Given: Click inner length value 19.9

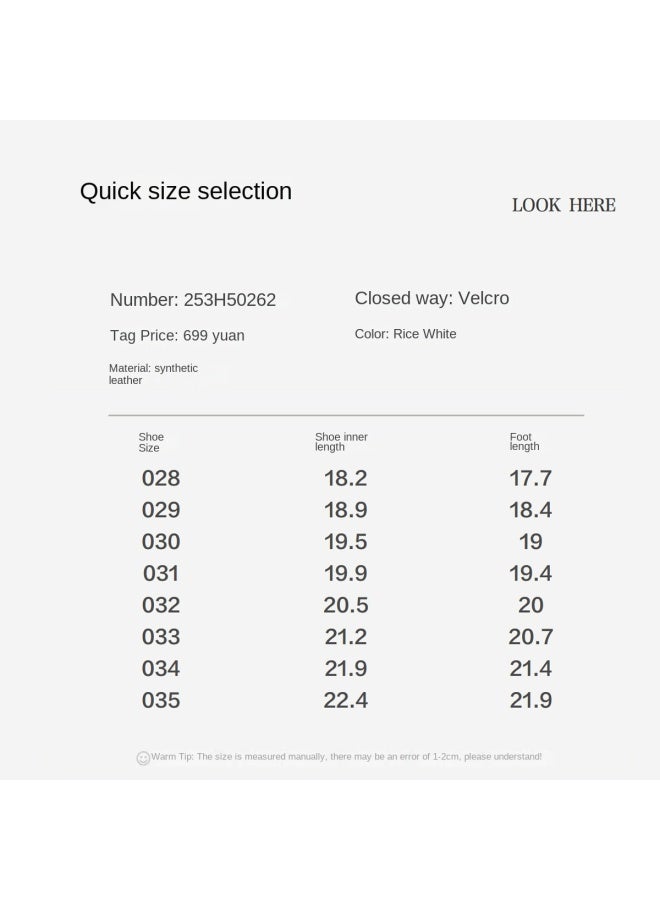Looking at the screenshot, I should pos(345,573).
